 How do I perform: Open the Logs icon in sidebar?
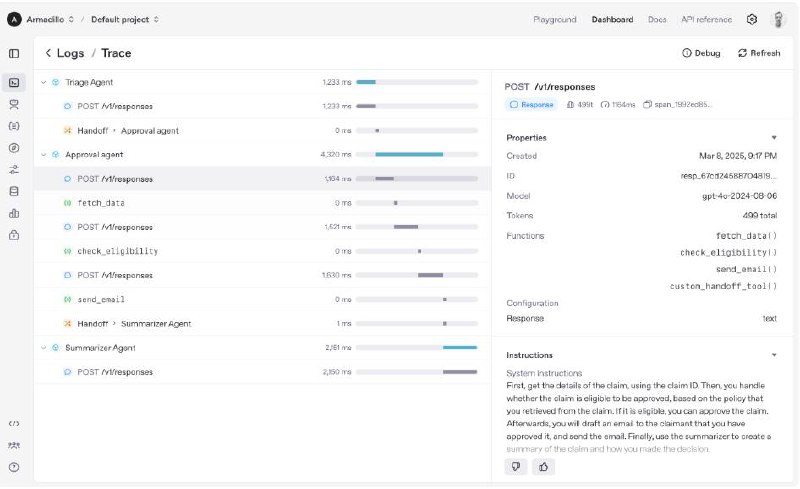14,83
